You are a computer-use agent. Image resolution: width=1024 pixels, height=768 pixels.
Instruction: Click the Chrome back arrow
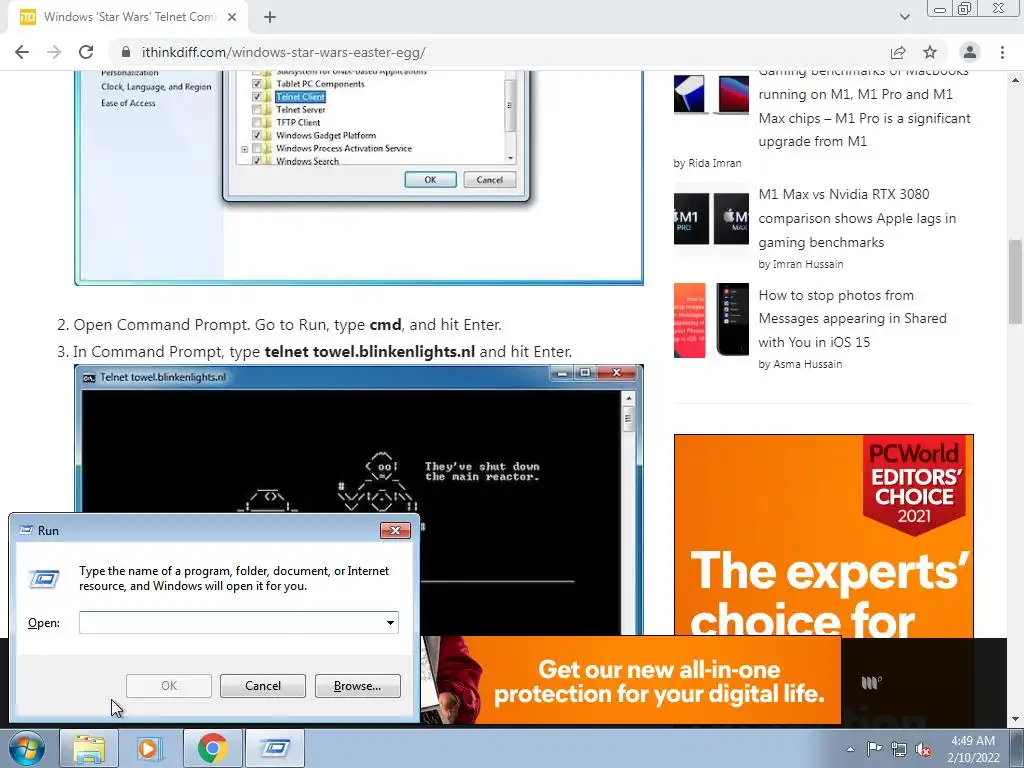[x=22, y=52]
